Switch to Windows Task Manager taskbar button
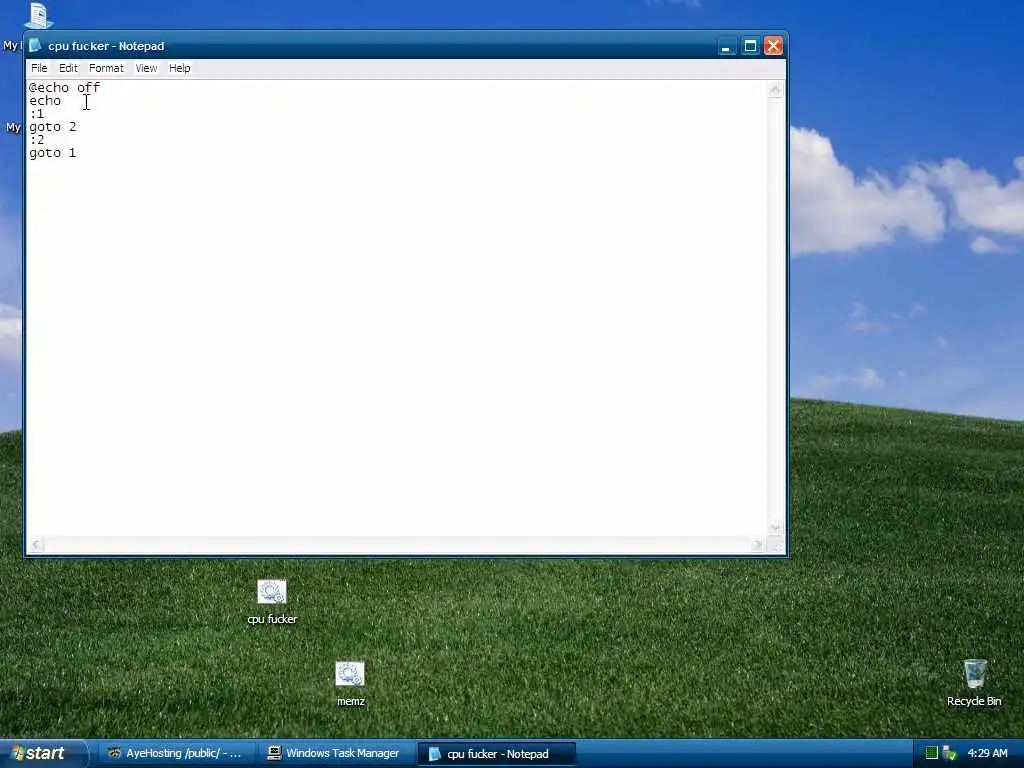Screen dimensions: 1024x768 [334, 754]
